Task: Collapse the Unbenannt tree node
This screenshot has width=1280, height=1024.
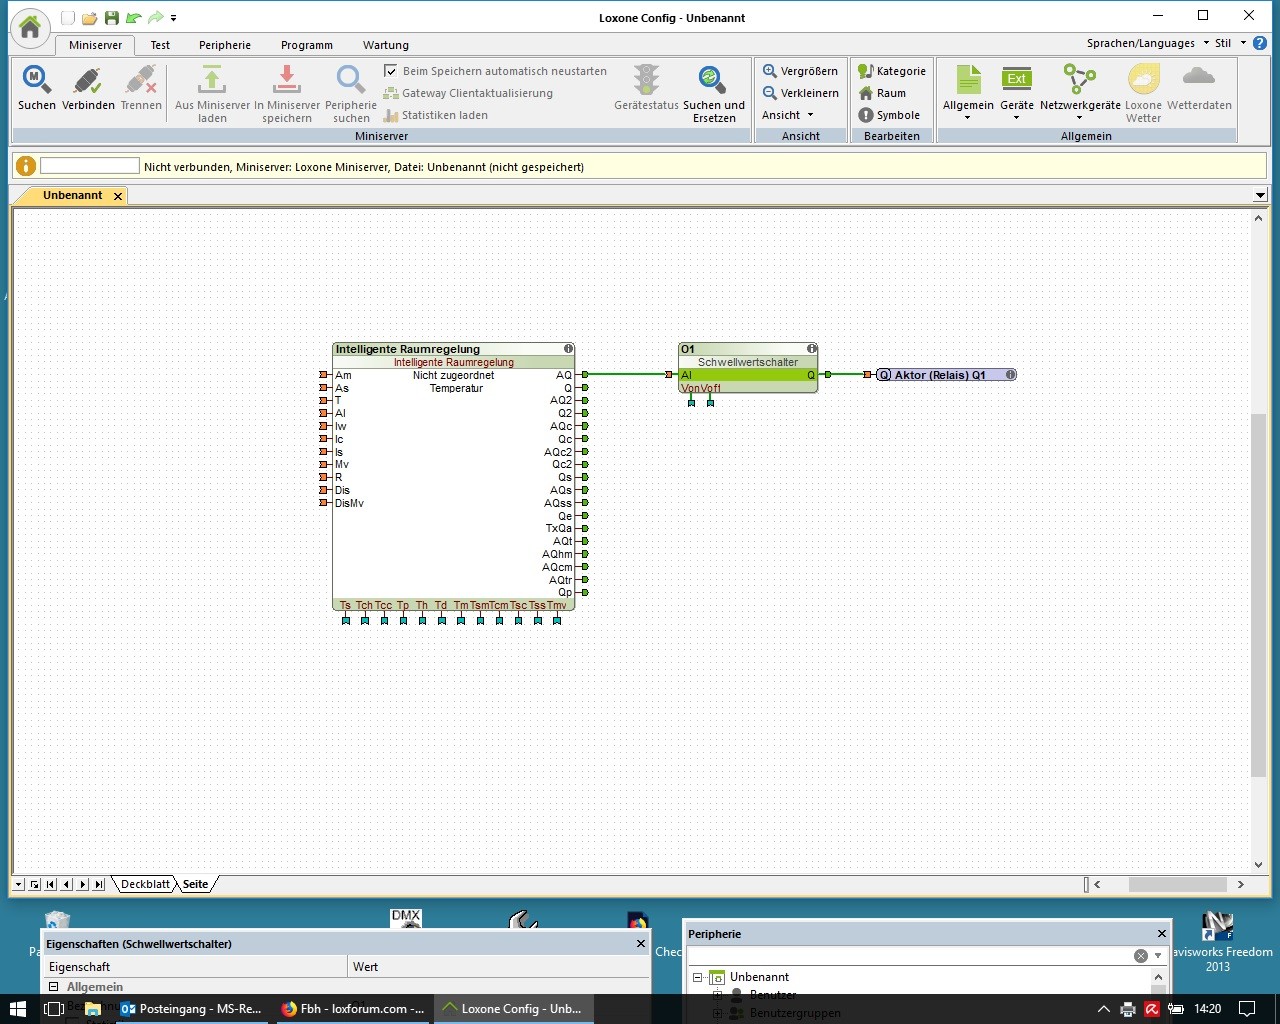Action: (x=698, y=977)
